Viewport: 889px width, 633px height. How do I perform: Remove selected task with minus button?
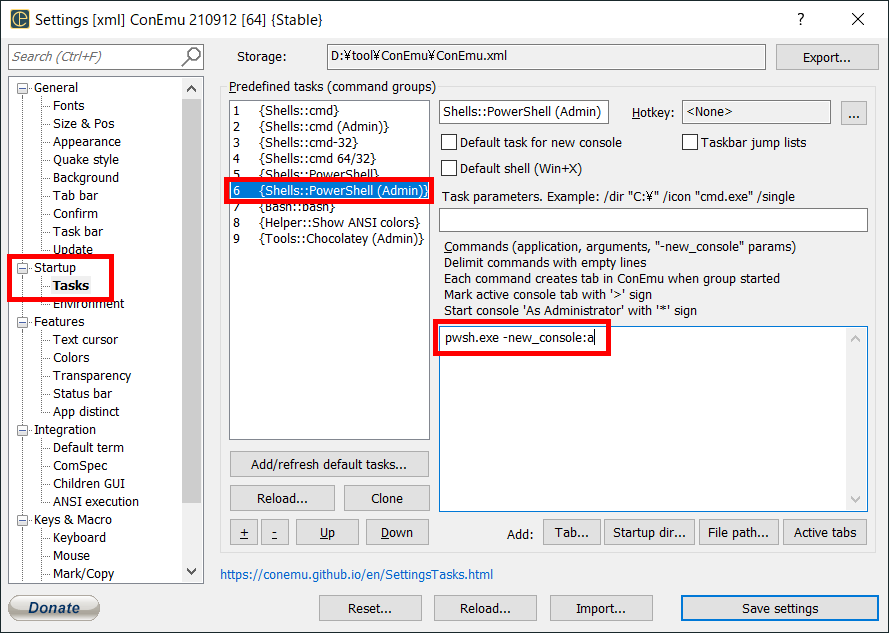click(274, 533)
